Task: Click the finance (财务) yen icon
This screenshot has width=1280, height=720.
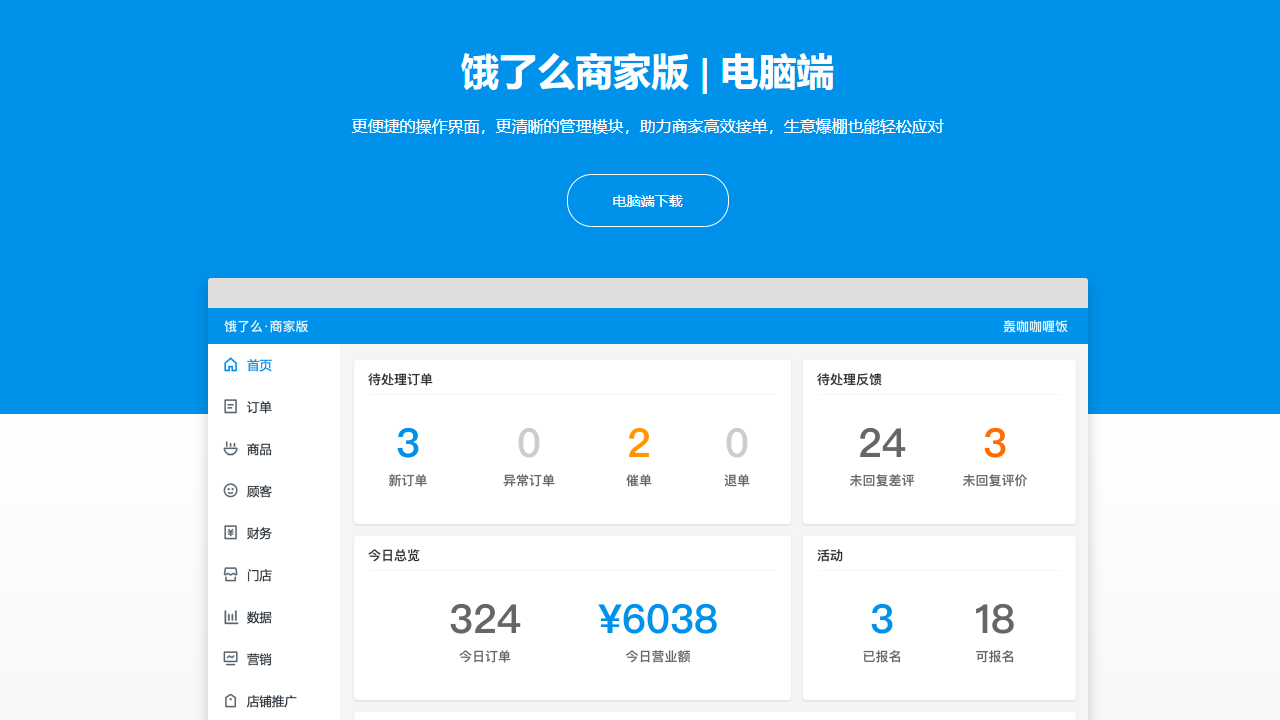Action: [231, 533]
